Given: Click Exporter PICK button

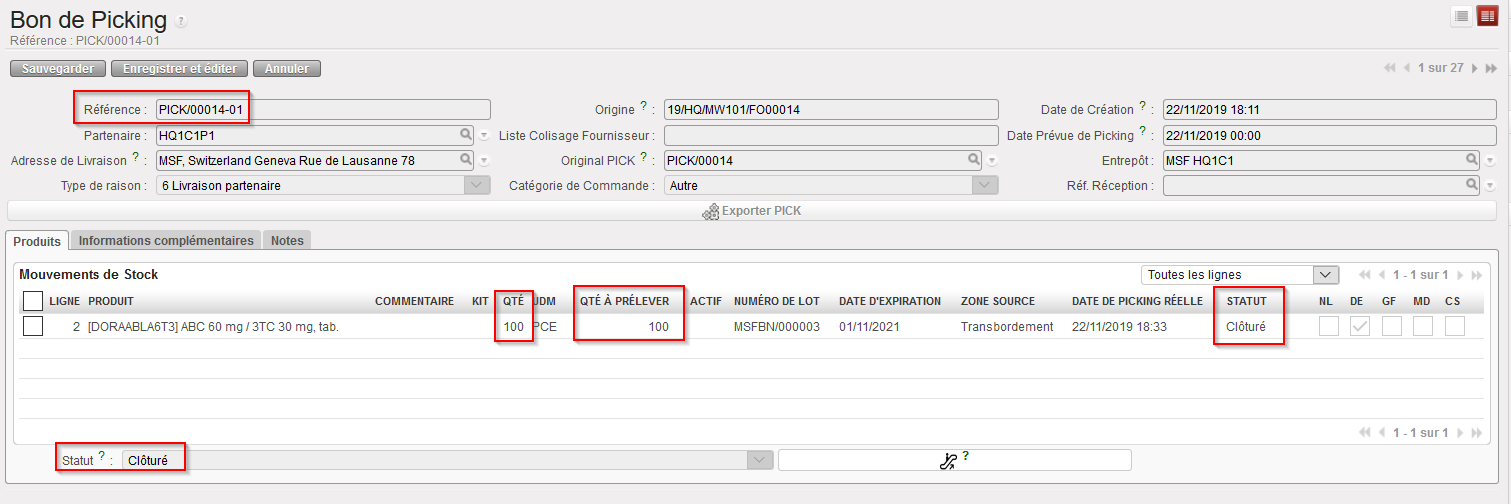Looking at the screenshot, I should [752, 211].
